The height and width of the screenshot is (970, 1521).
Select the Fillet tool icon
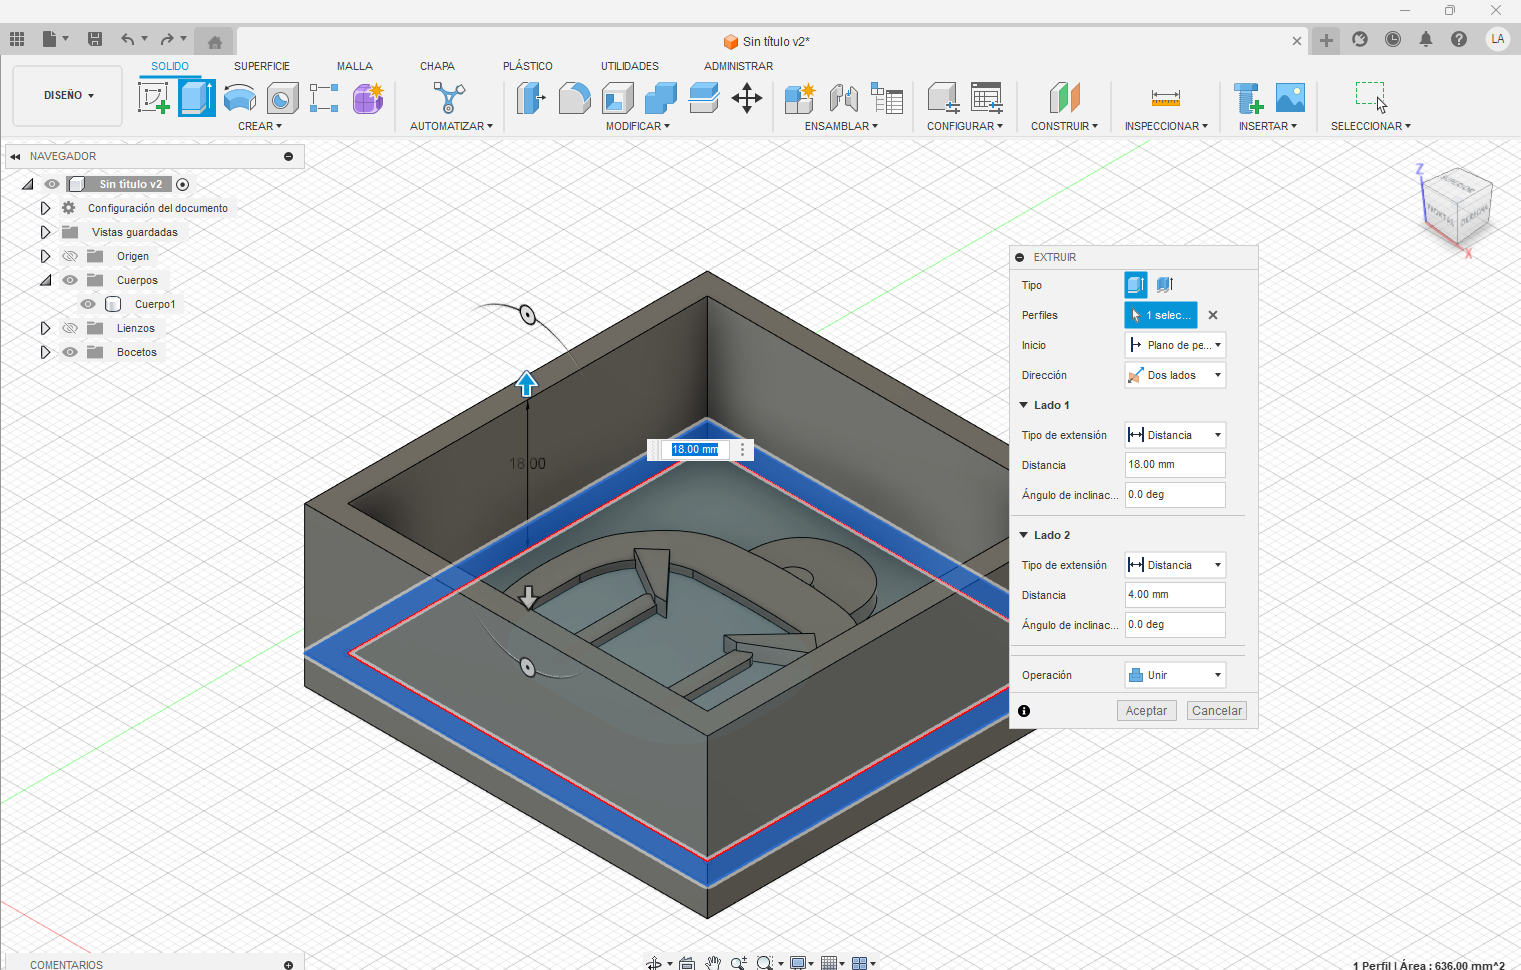pos(574,98)
